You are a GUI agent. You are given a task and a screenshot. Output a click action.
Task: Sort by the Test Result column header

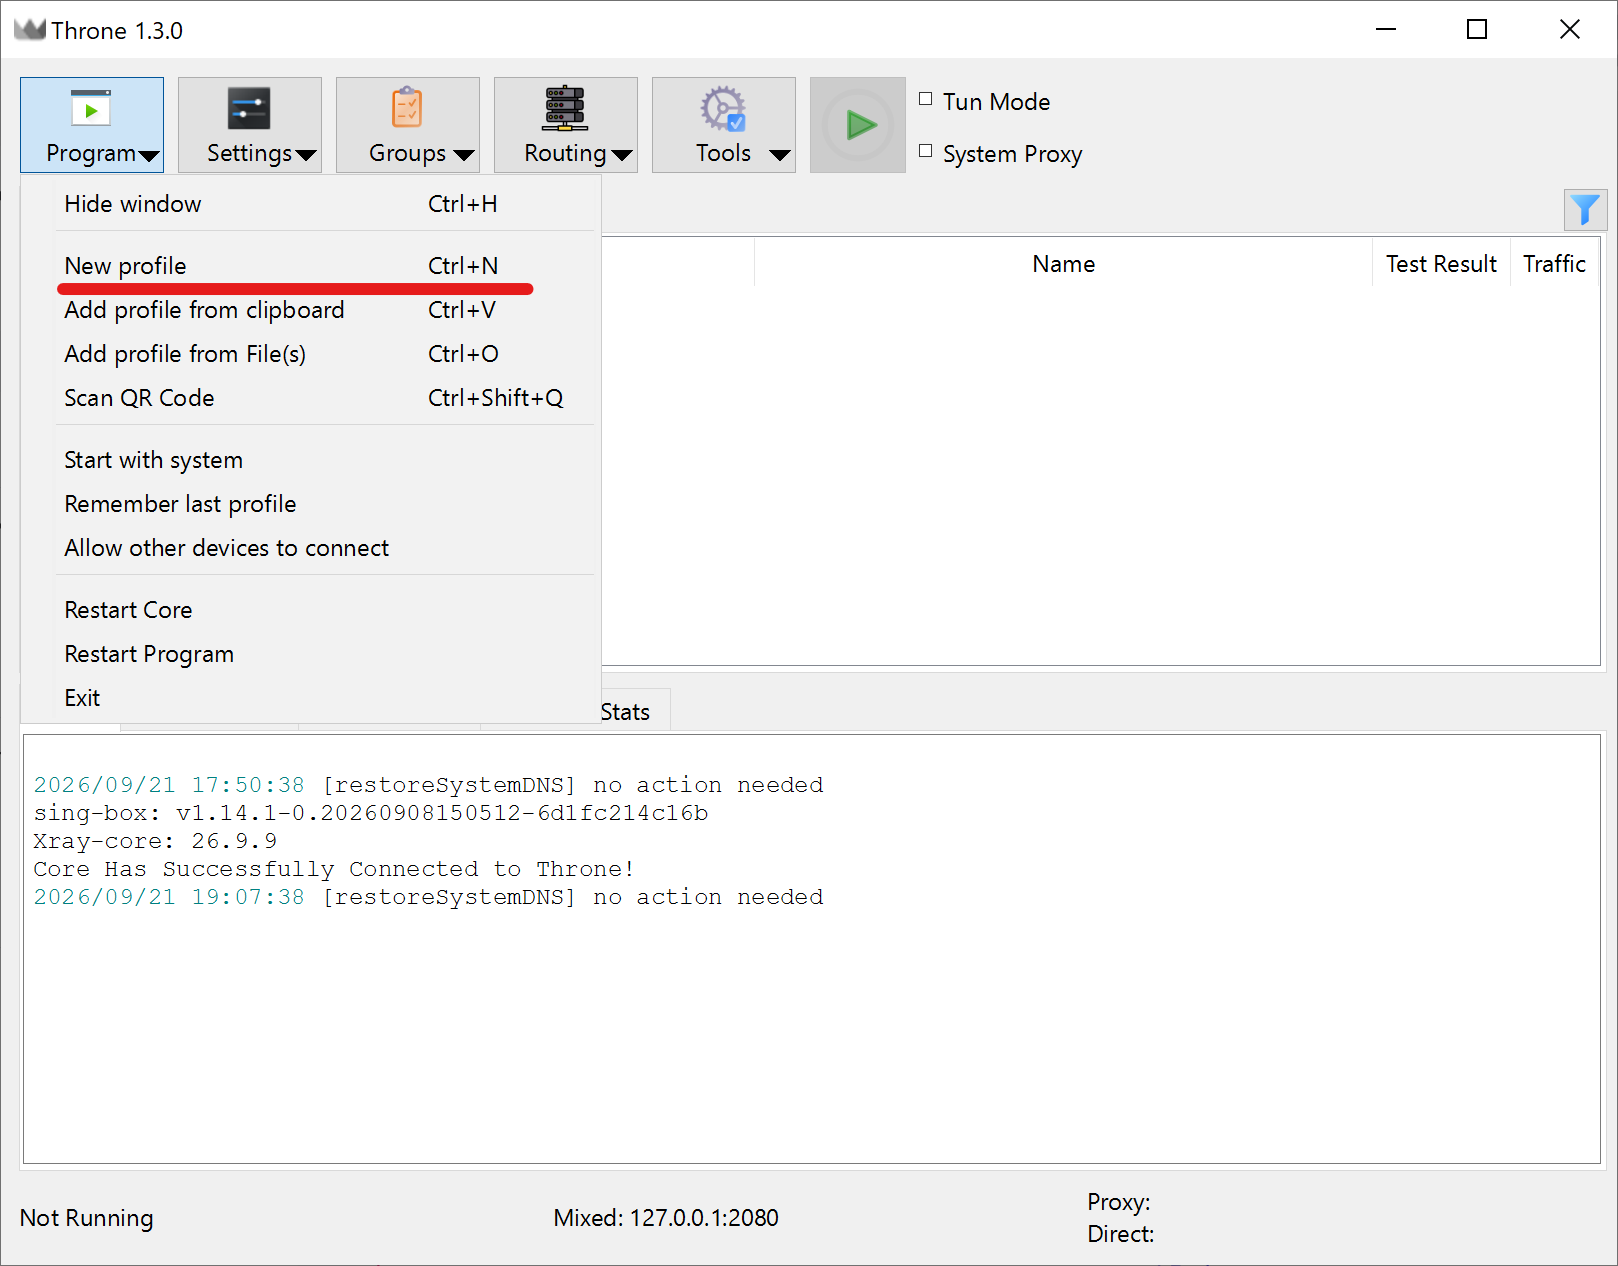(1441, 264)
